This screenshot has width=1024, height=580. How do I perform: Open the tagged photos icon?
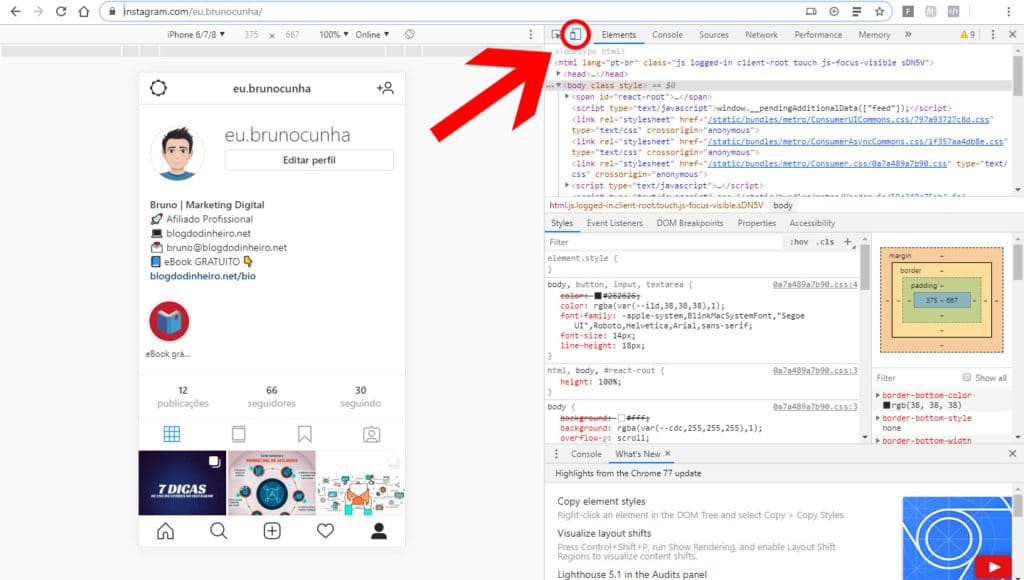tap(372, 434)
